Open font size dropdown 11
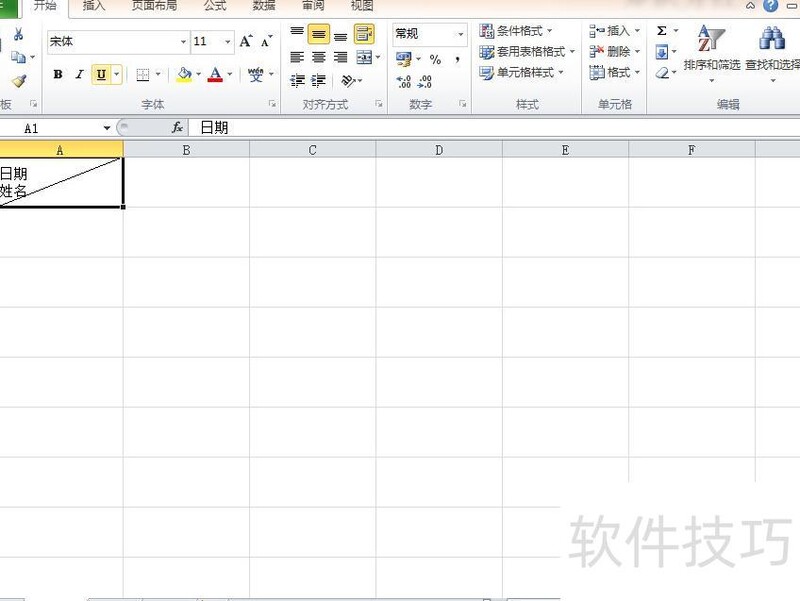The image size is (800, 601). [x=228, y=41]
